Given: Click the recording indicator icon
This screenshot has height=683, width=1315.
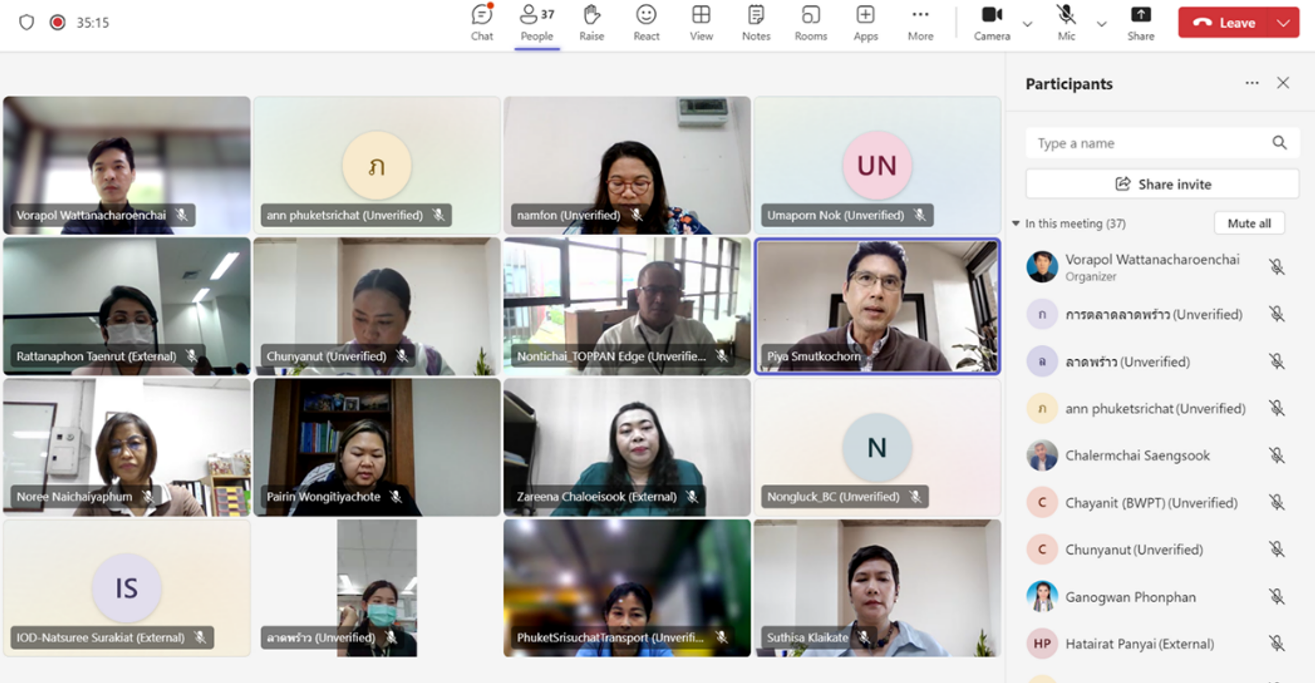Looking at the screenshot, I should tap(58, 22).
